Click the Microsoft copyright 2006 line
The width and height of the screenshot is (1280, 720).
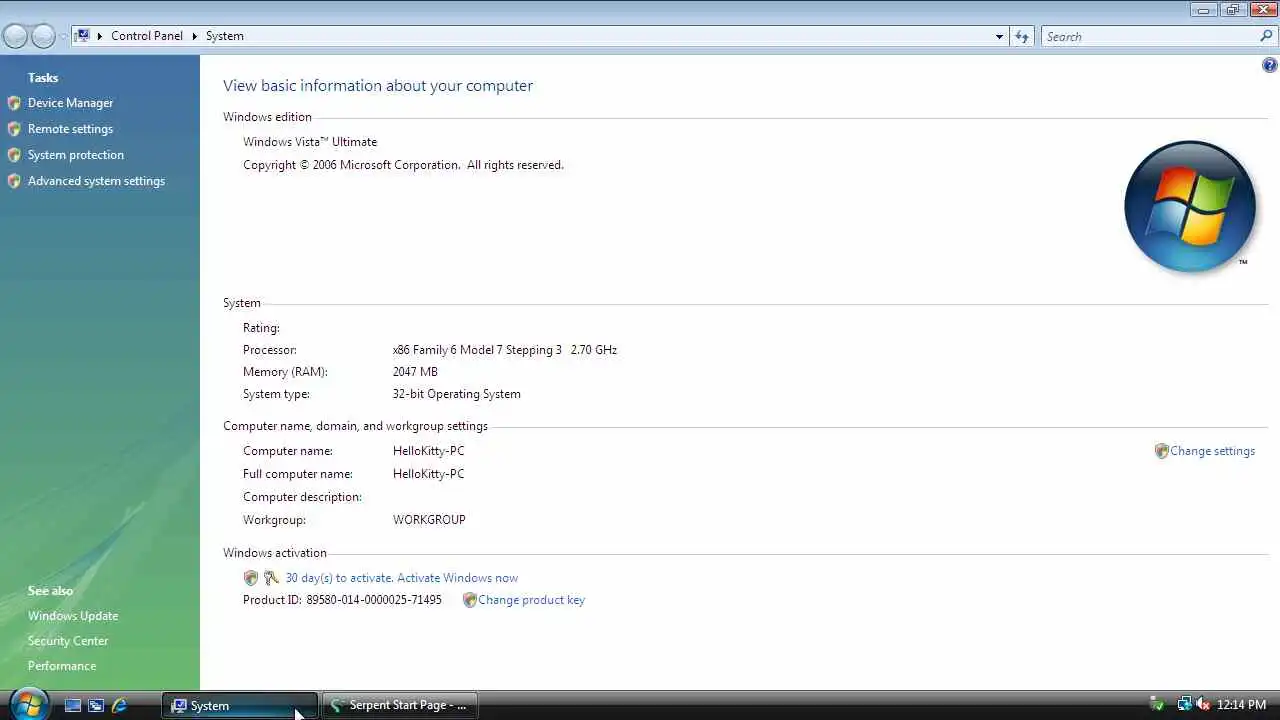(403, 165)
